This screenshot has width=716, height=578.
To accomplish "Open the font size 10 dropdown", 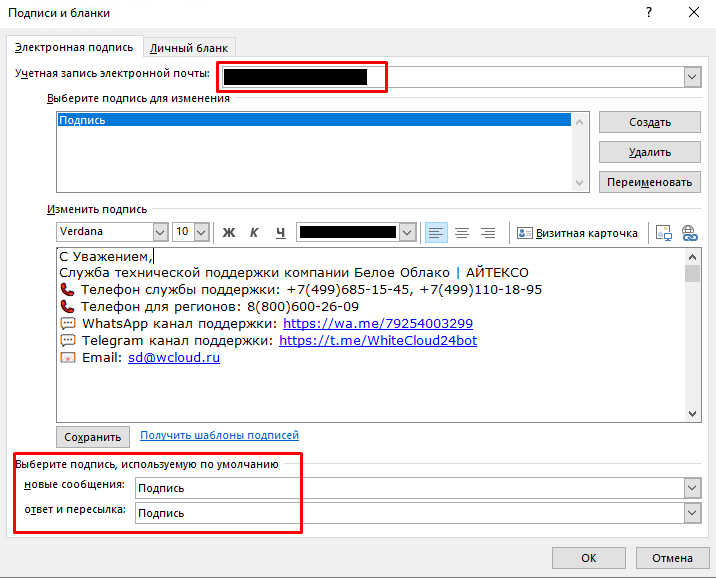I will tap(201, 232).
